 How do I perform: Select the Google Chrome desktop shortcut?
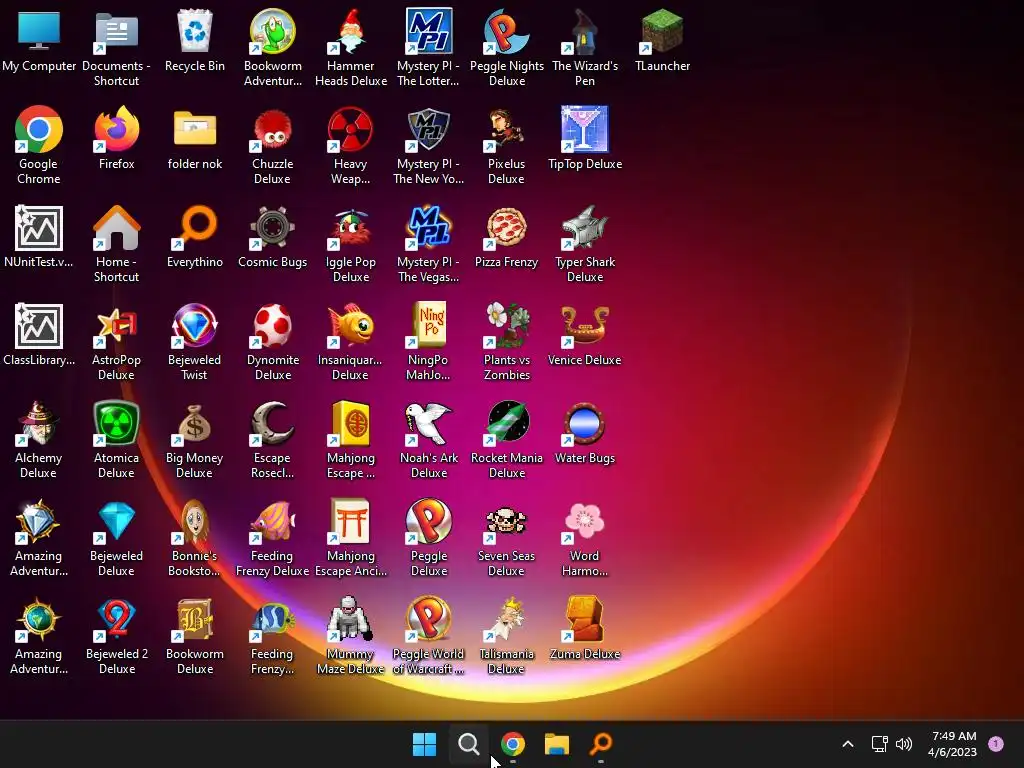click(39, 129)
